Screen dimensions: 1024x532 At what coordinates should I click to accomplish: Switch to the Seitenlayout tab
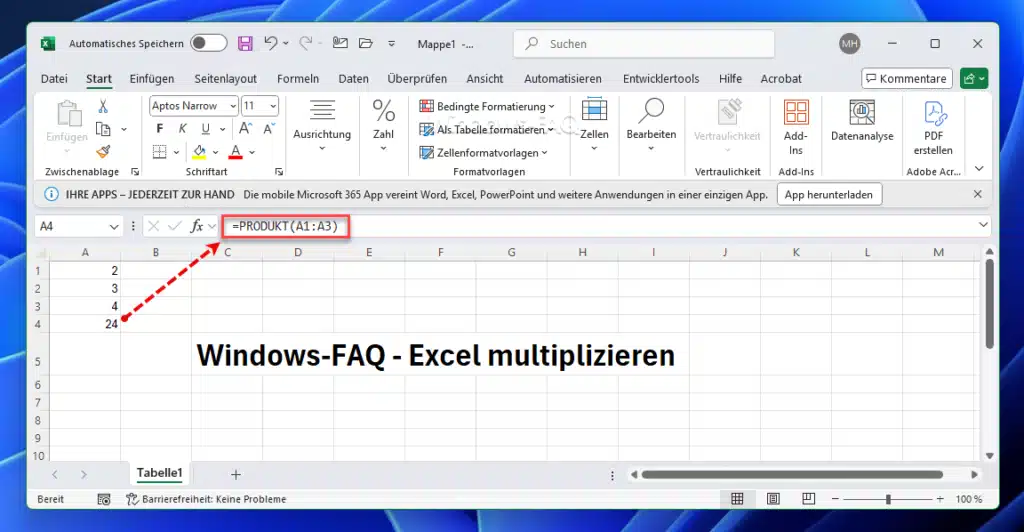(225, 78)
